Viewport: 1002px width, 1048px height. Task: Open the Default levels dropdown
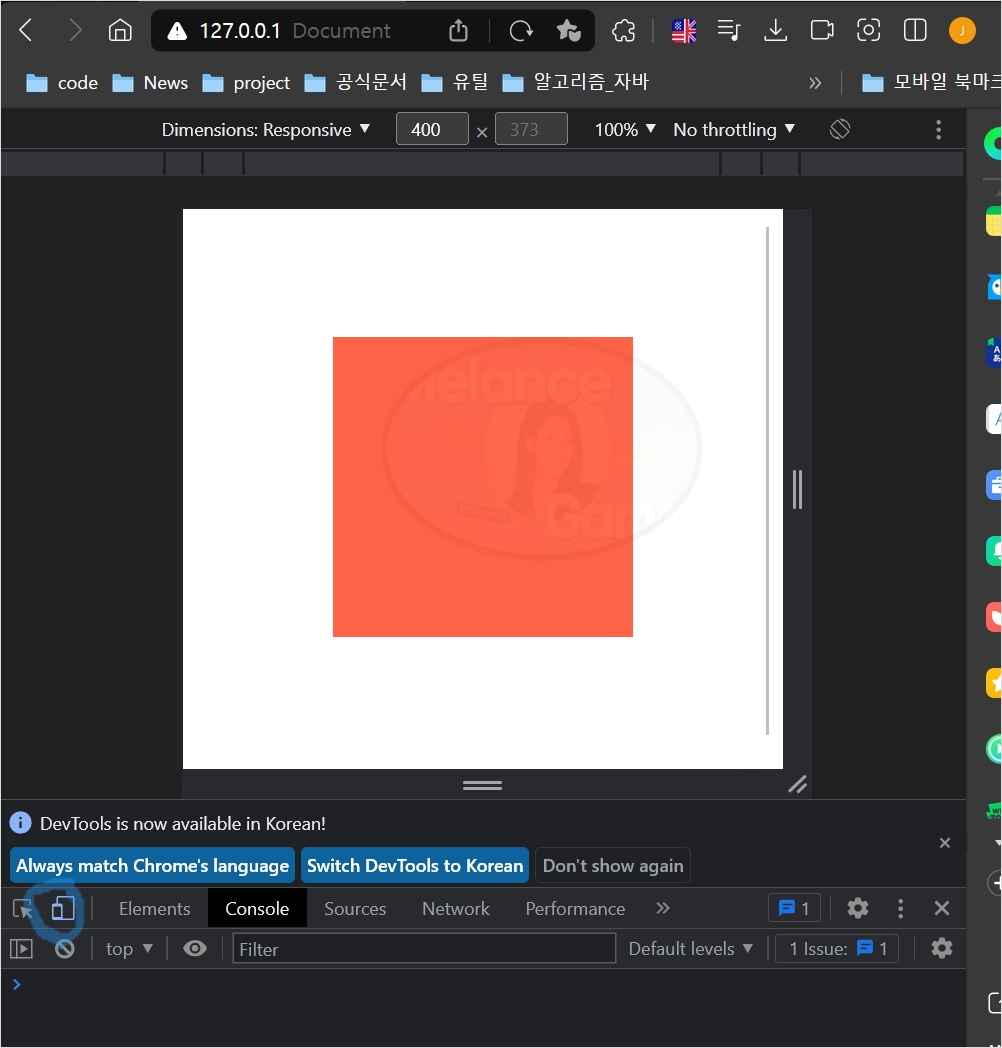pyautogui.click(x=691, y=948)
